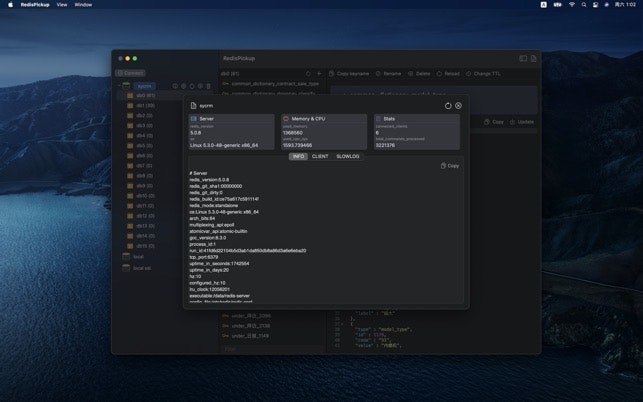
Task: Click plus icon to add a key
Action: (x=319, y=74)
